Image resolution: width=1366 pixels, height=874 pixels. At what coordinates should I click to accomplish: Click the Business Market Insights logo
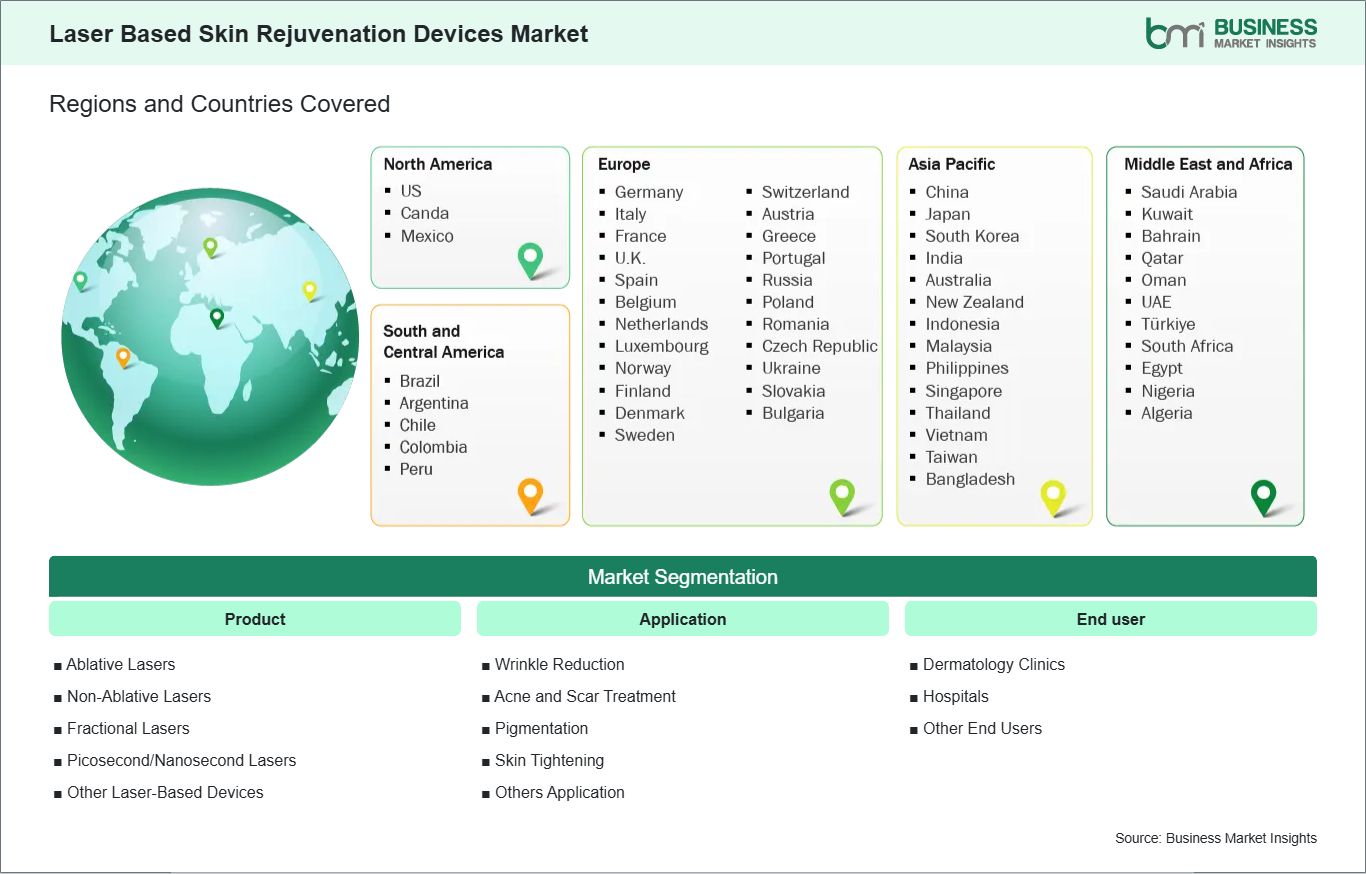pyautogui.click(x=1231, y=32)
